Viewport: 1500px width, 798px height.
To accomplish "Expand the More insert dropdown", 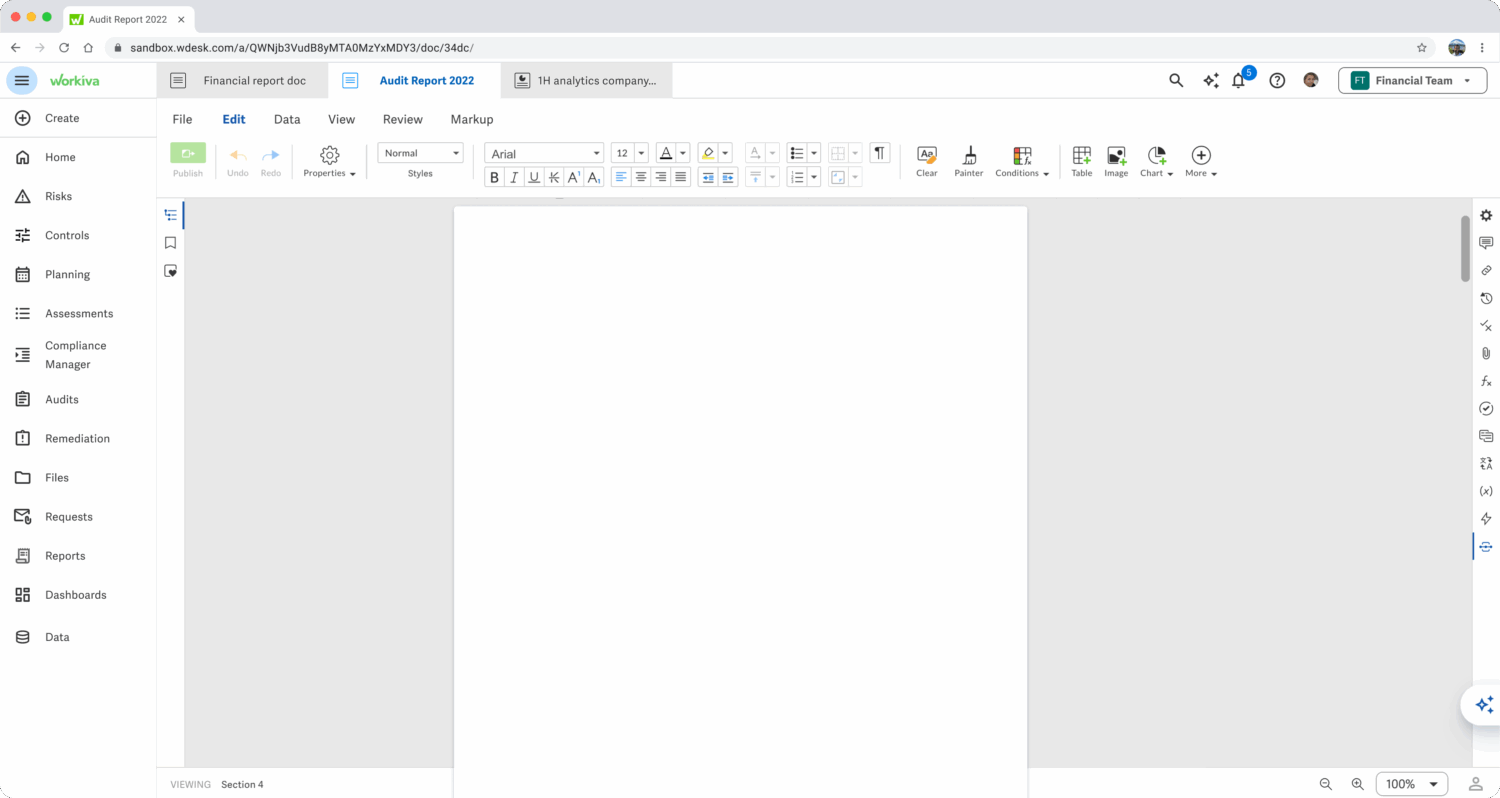I will pyautogui.click(x=1201, y=161).
